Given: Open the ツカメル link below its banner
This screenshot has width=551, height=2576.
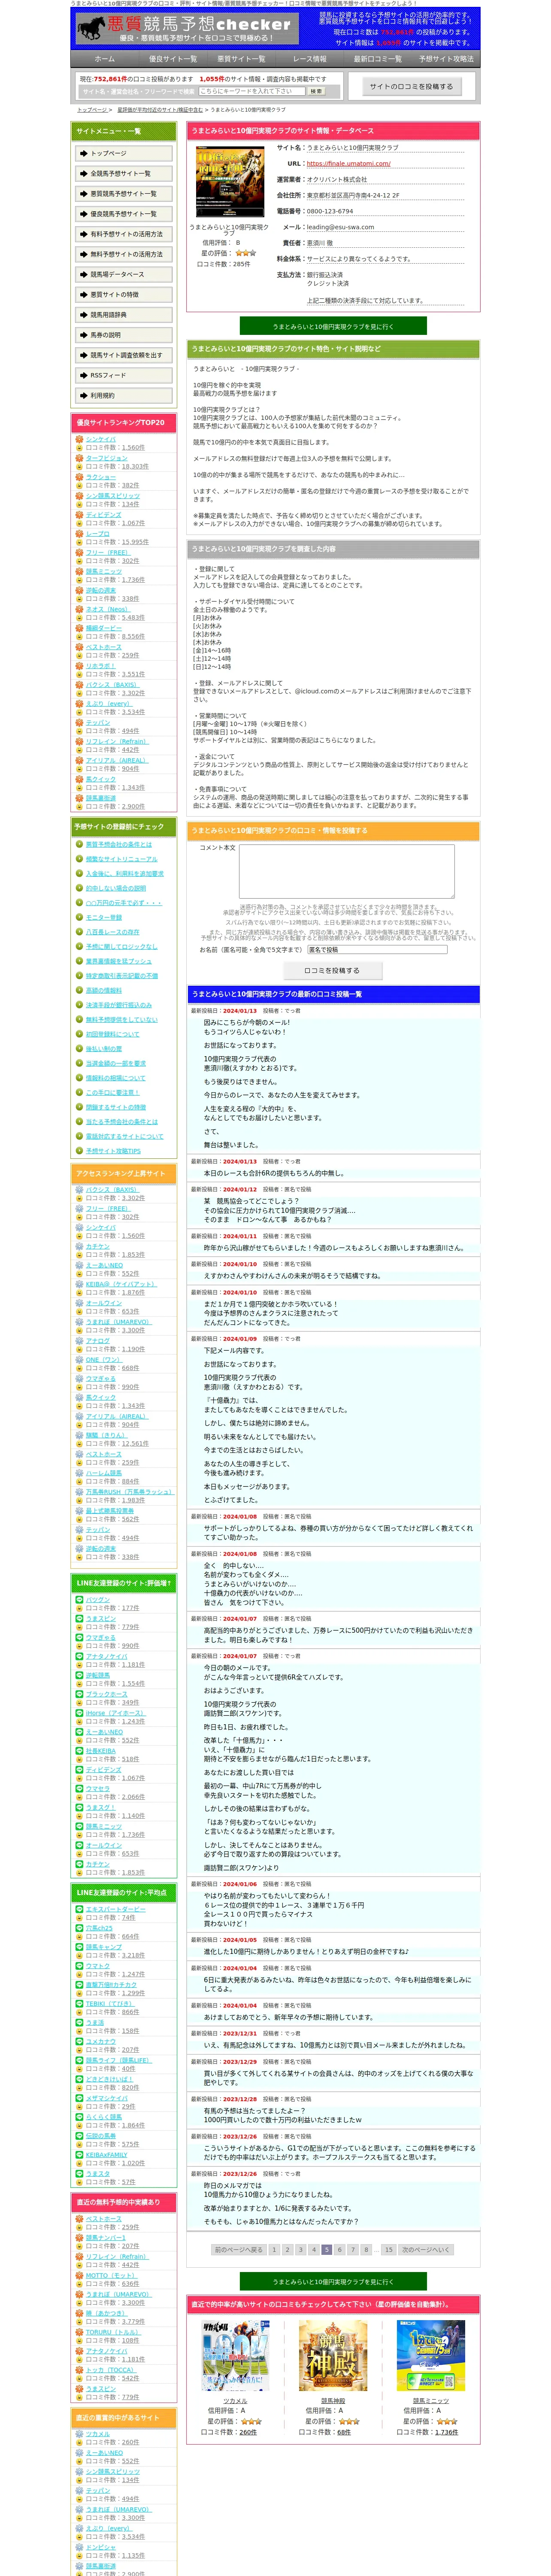Looking at the screenshot, I should pos(235,2401).
